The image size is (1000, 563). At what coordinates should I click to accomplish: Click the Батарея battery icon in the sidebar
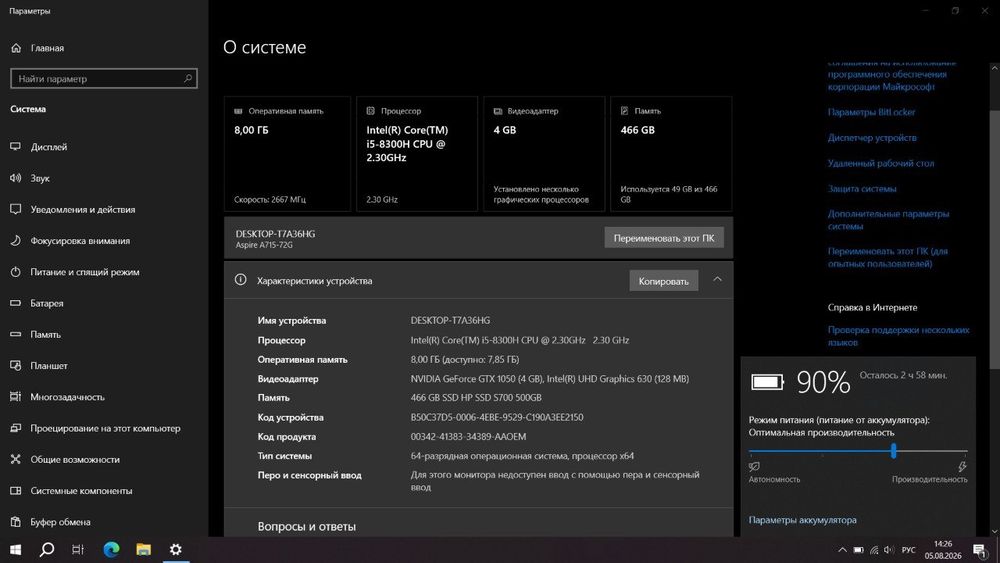(x=16, y=303)
